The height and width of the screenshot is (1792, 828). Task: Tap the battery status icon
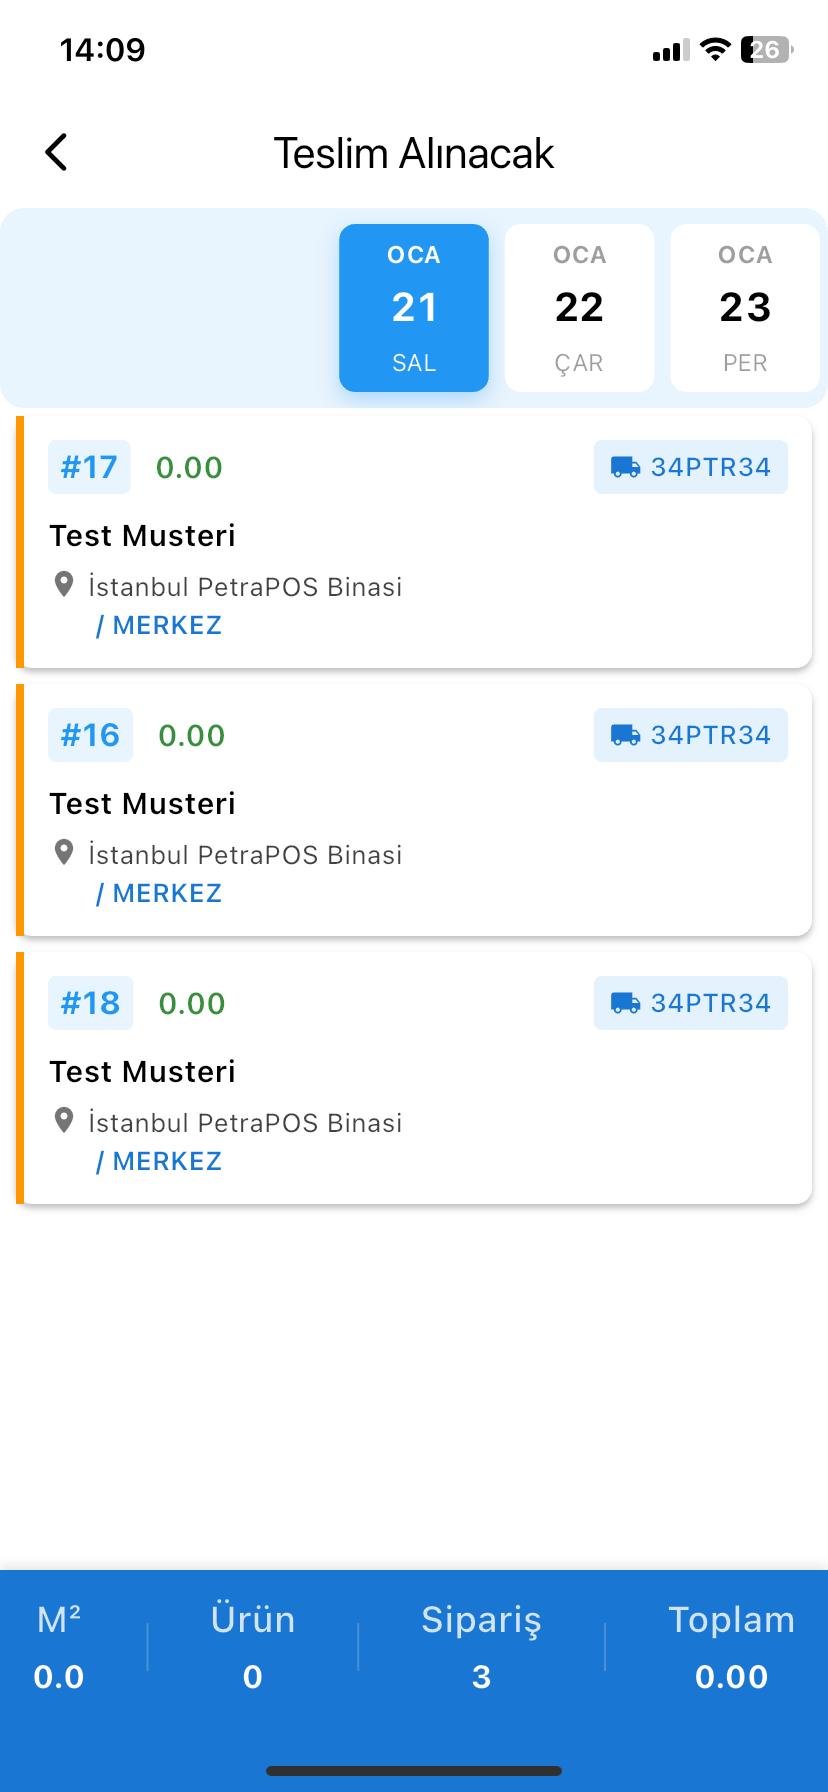[x=766, y=50]
